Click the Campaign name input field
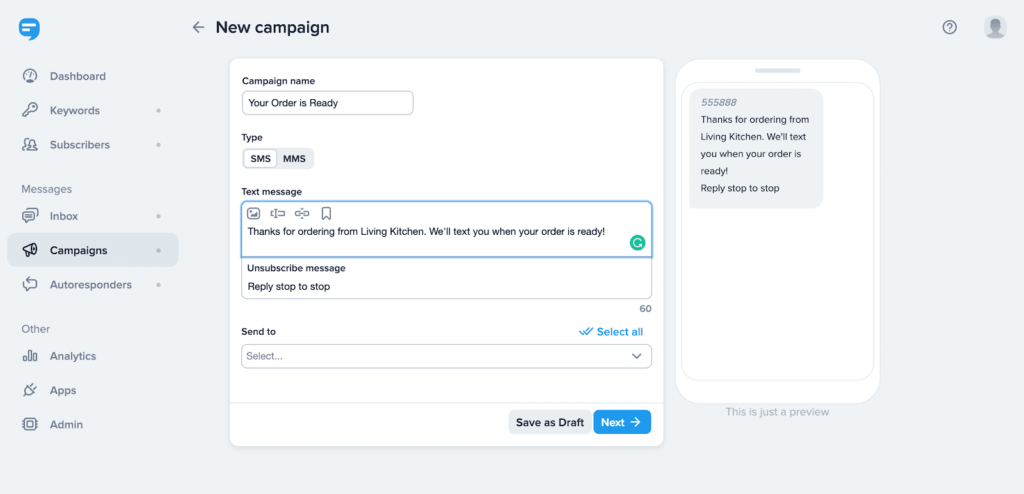Viewport: 1024px width, 494px height. 327,103
